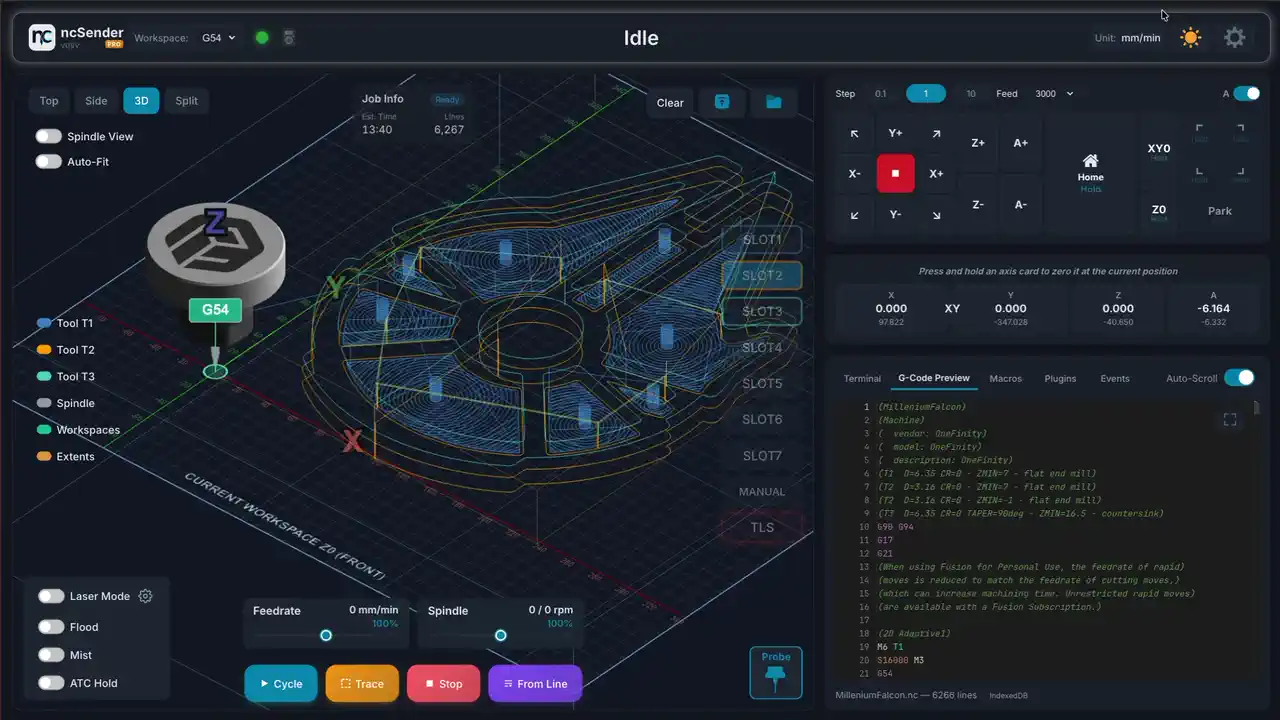1280x720 pixels.
Task: Jog diagonally with the up-left arrow
Action: coord(854,133)
